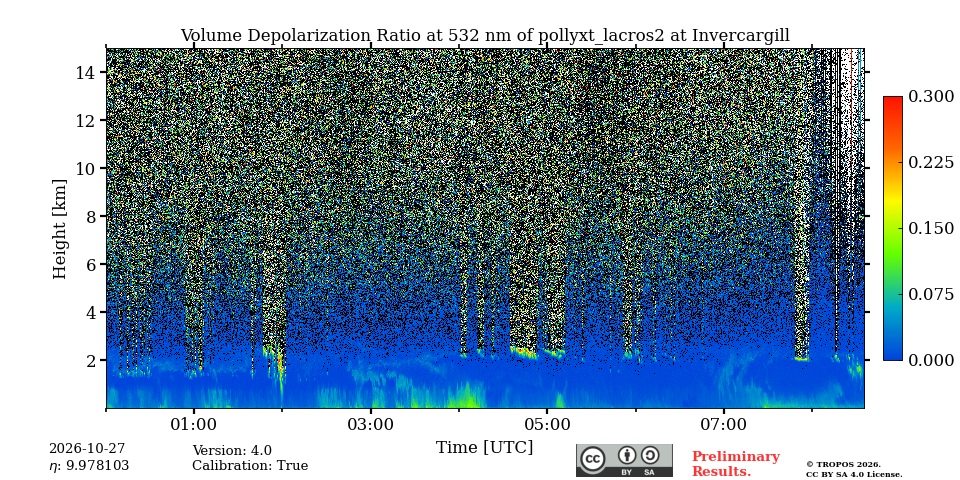Screen dimensions: 960x480
Task: Click the red vertical line near plot's right edge
Action: point(851,98)
